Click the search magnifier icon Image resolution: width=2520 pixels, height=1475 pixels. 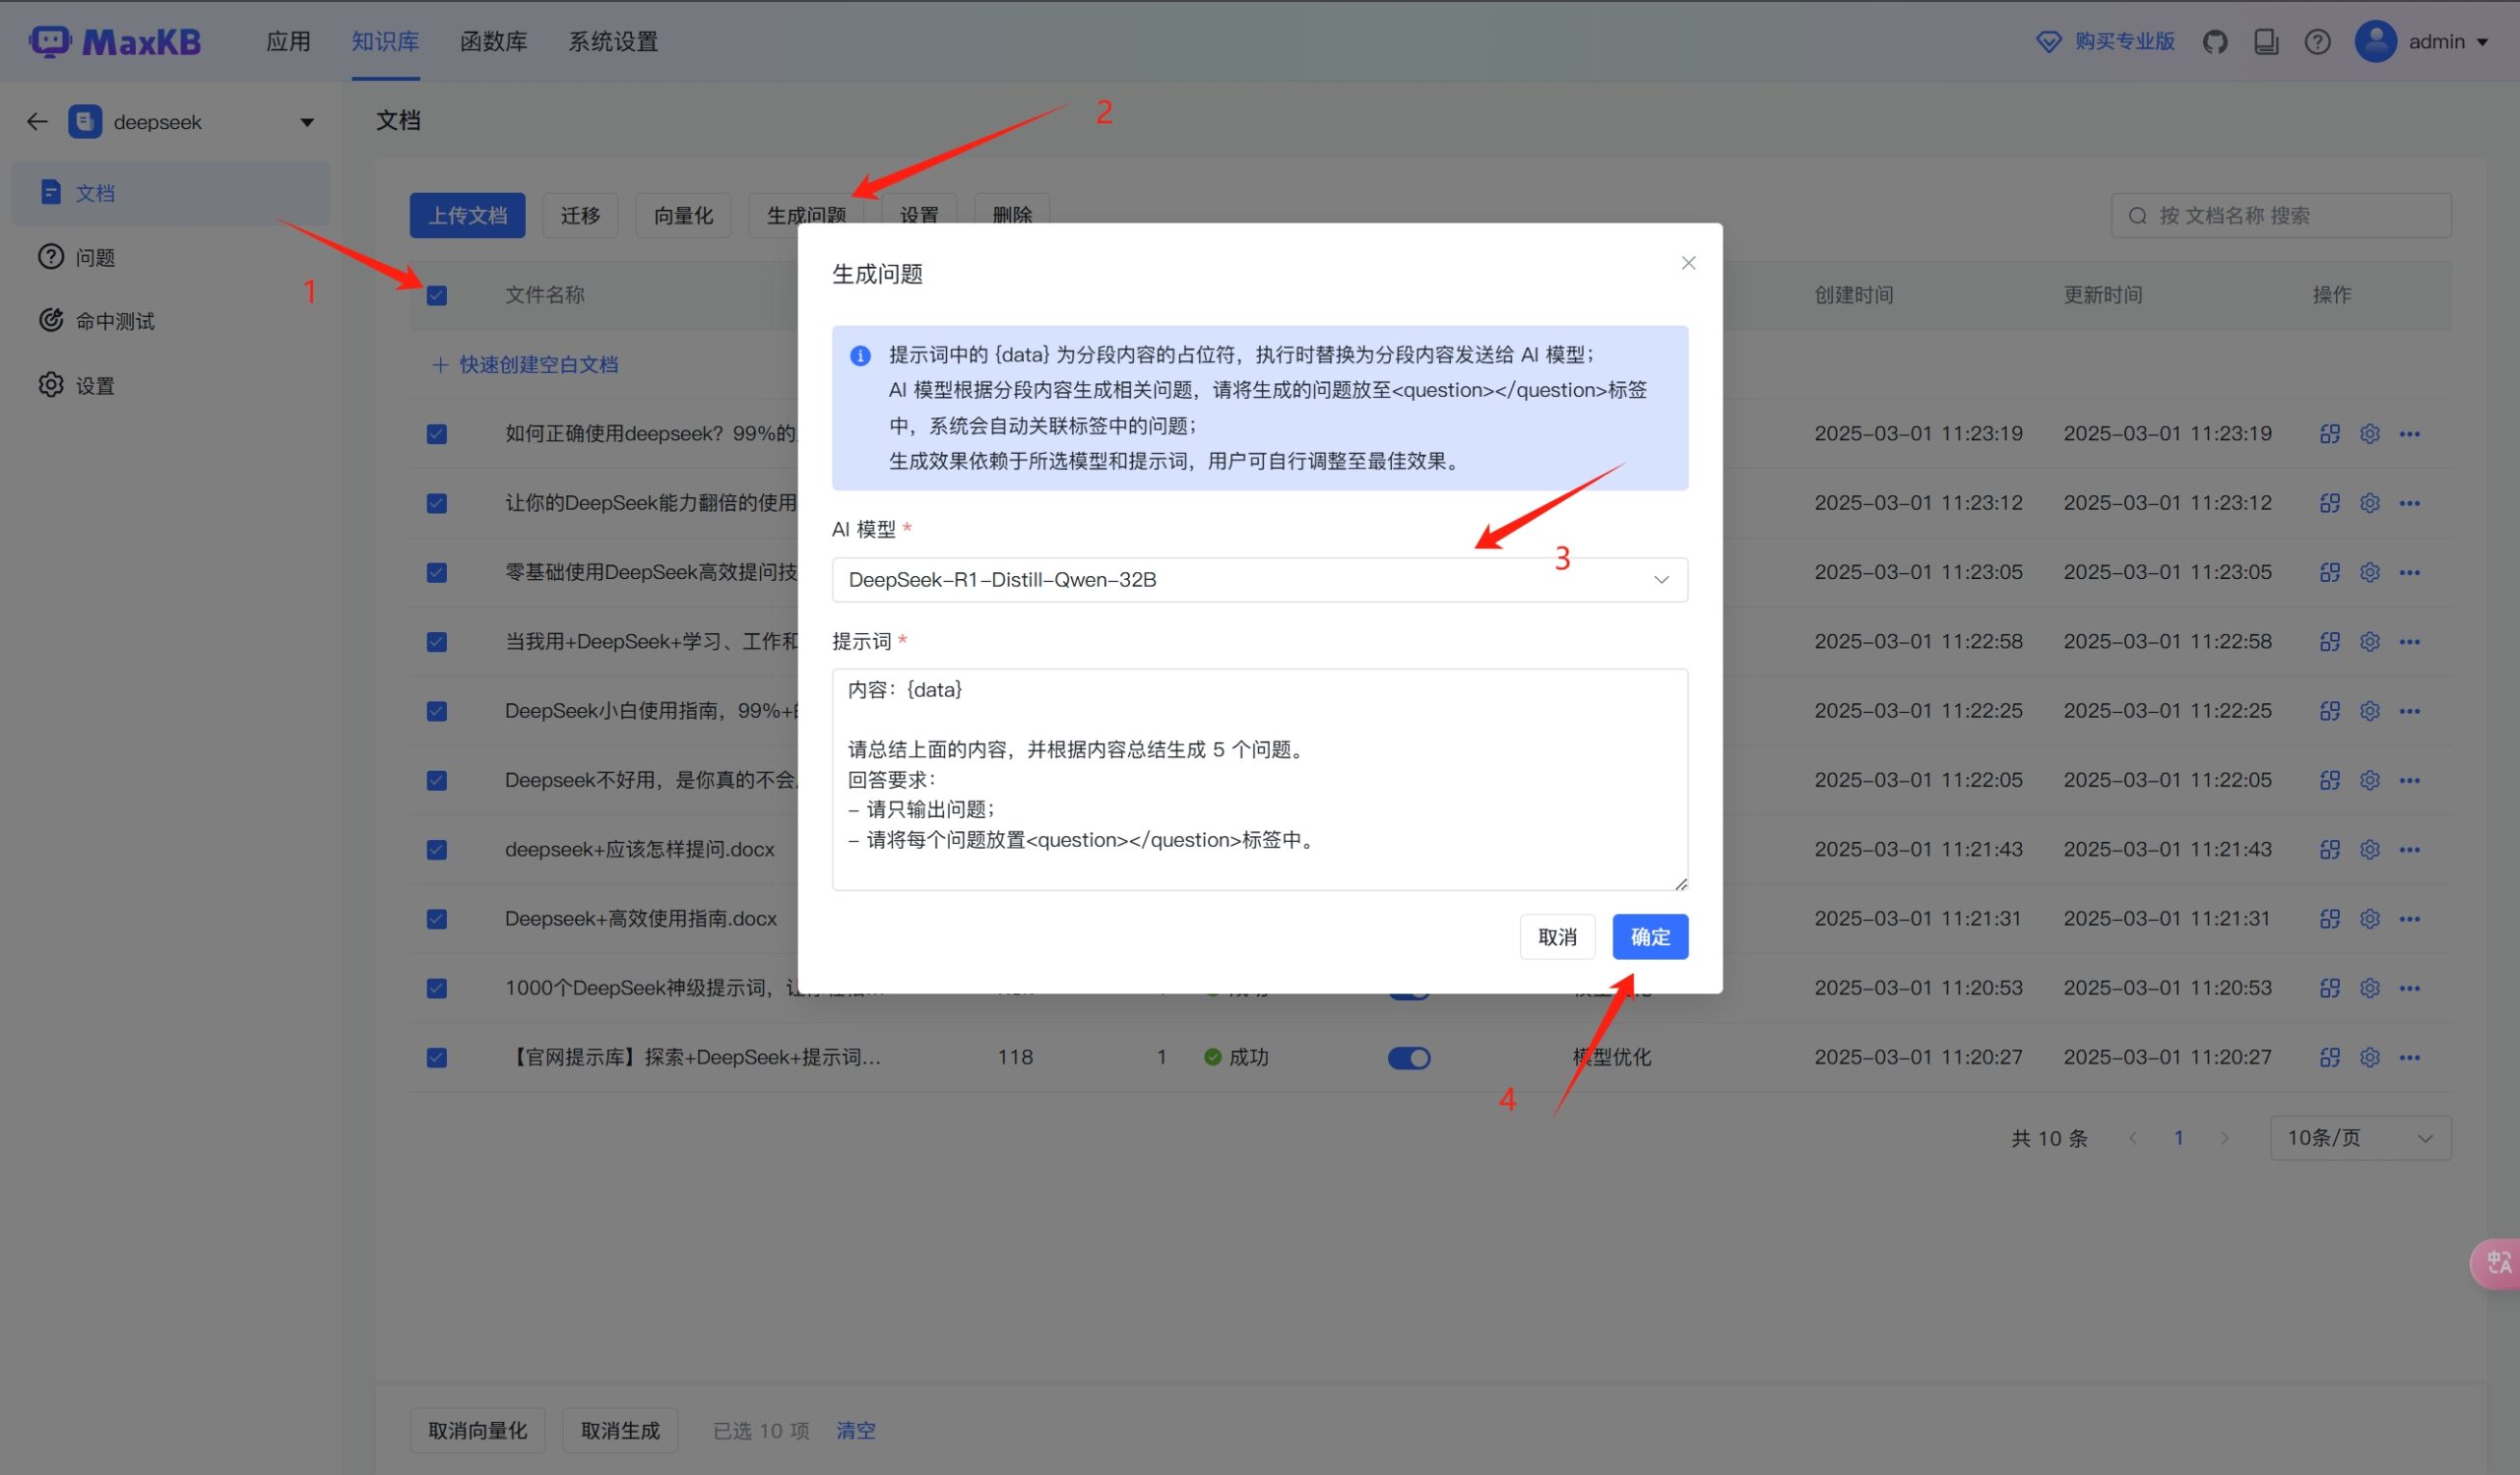click(x=2137, y=216)
